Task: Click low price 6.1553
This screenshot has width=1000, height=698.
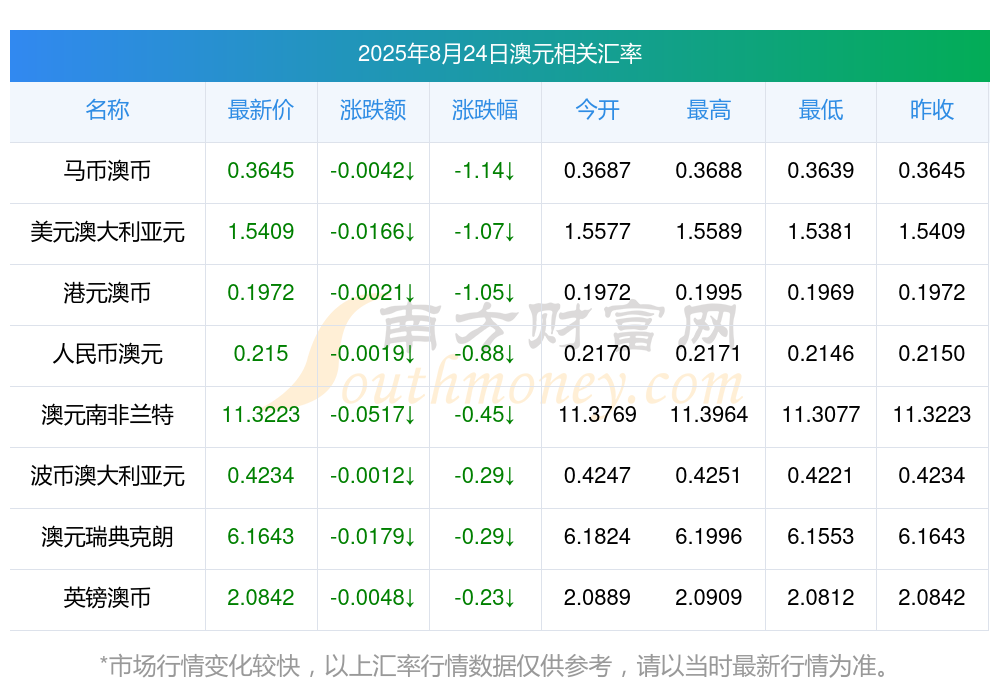Action: (x=821, y=537)
